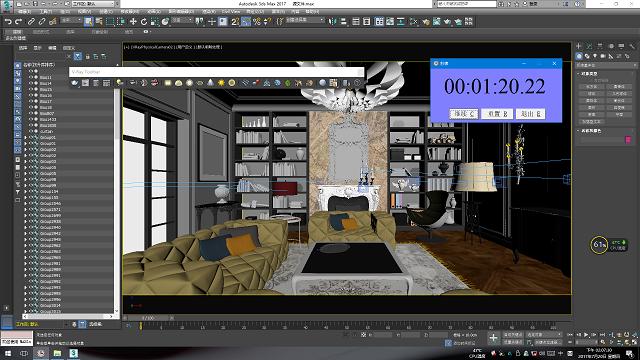Image resolution: width=640 pixels, height=360 pixels.
Task: Click the Redo arrow in main toolbar
Action: [18, 22]
